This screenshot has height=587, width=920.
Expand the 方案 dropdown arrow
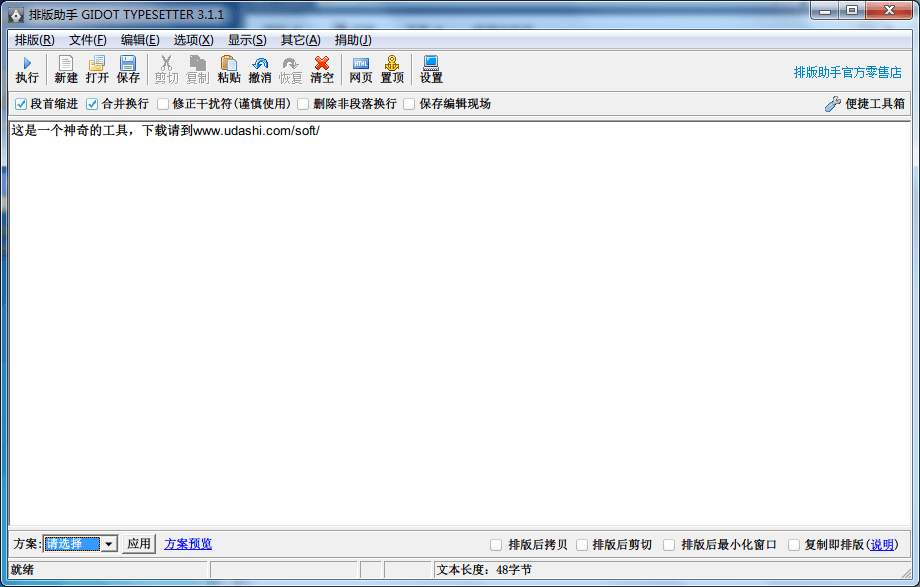click(x=109, y=544)
